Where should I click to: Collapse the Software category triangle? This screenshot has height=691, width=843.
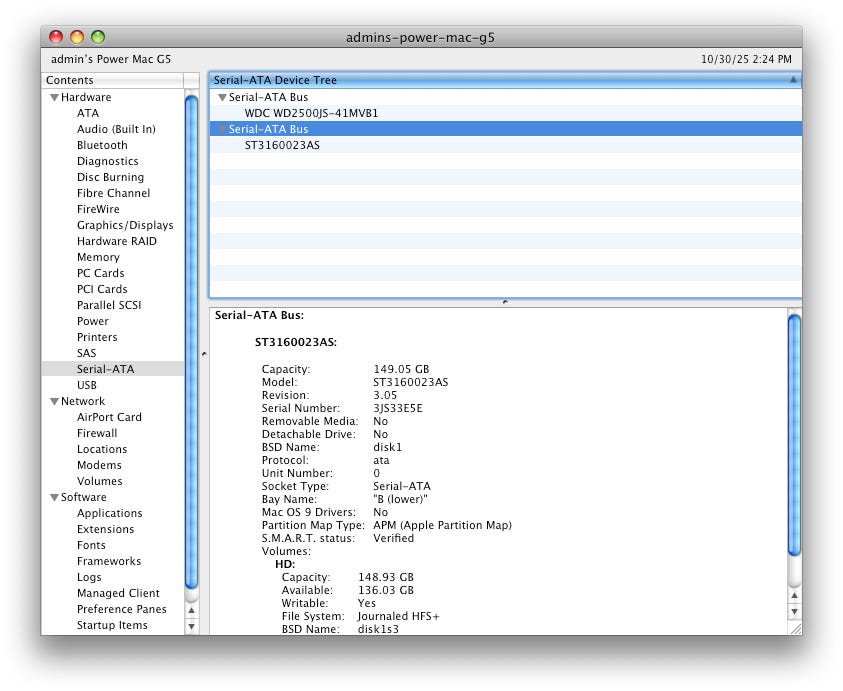click(x=54, y=498)
